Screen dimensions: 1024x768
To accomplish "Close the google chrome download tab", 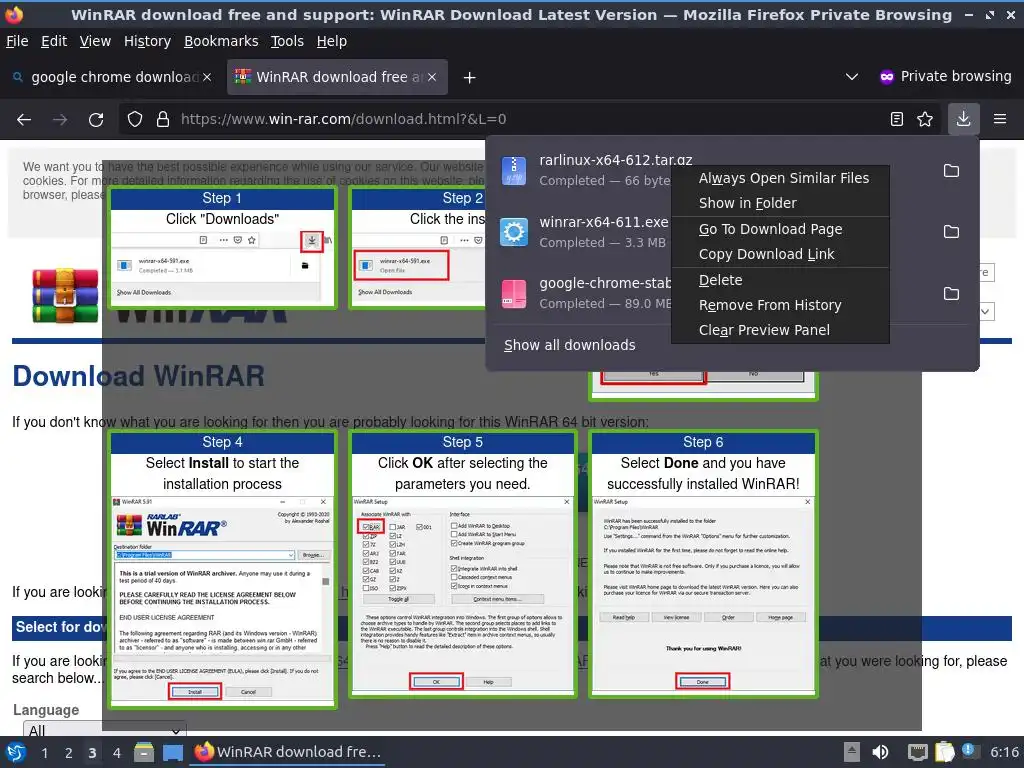I will pyautogui.click(x=206, y=77).
